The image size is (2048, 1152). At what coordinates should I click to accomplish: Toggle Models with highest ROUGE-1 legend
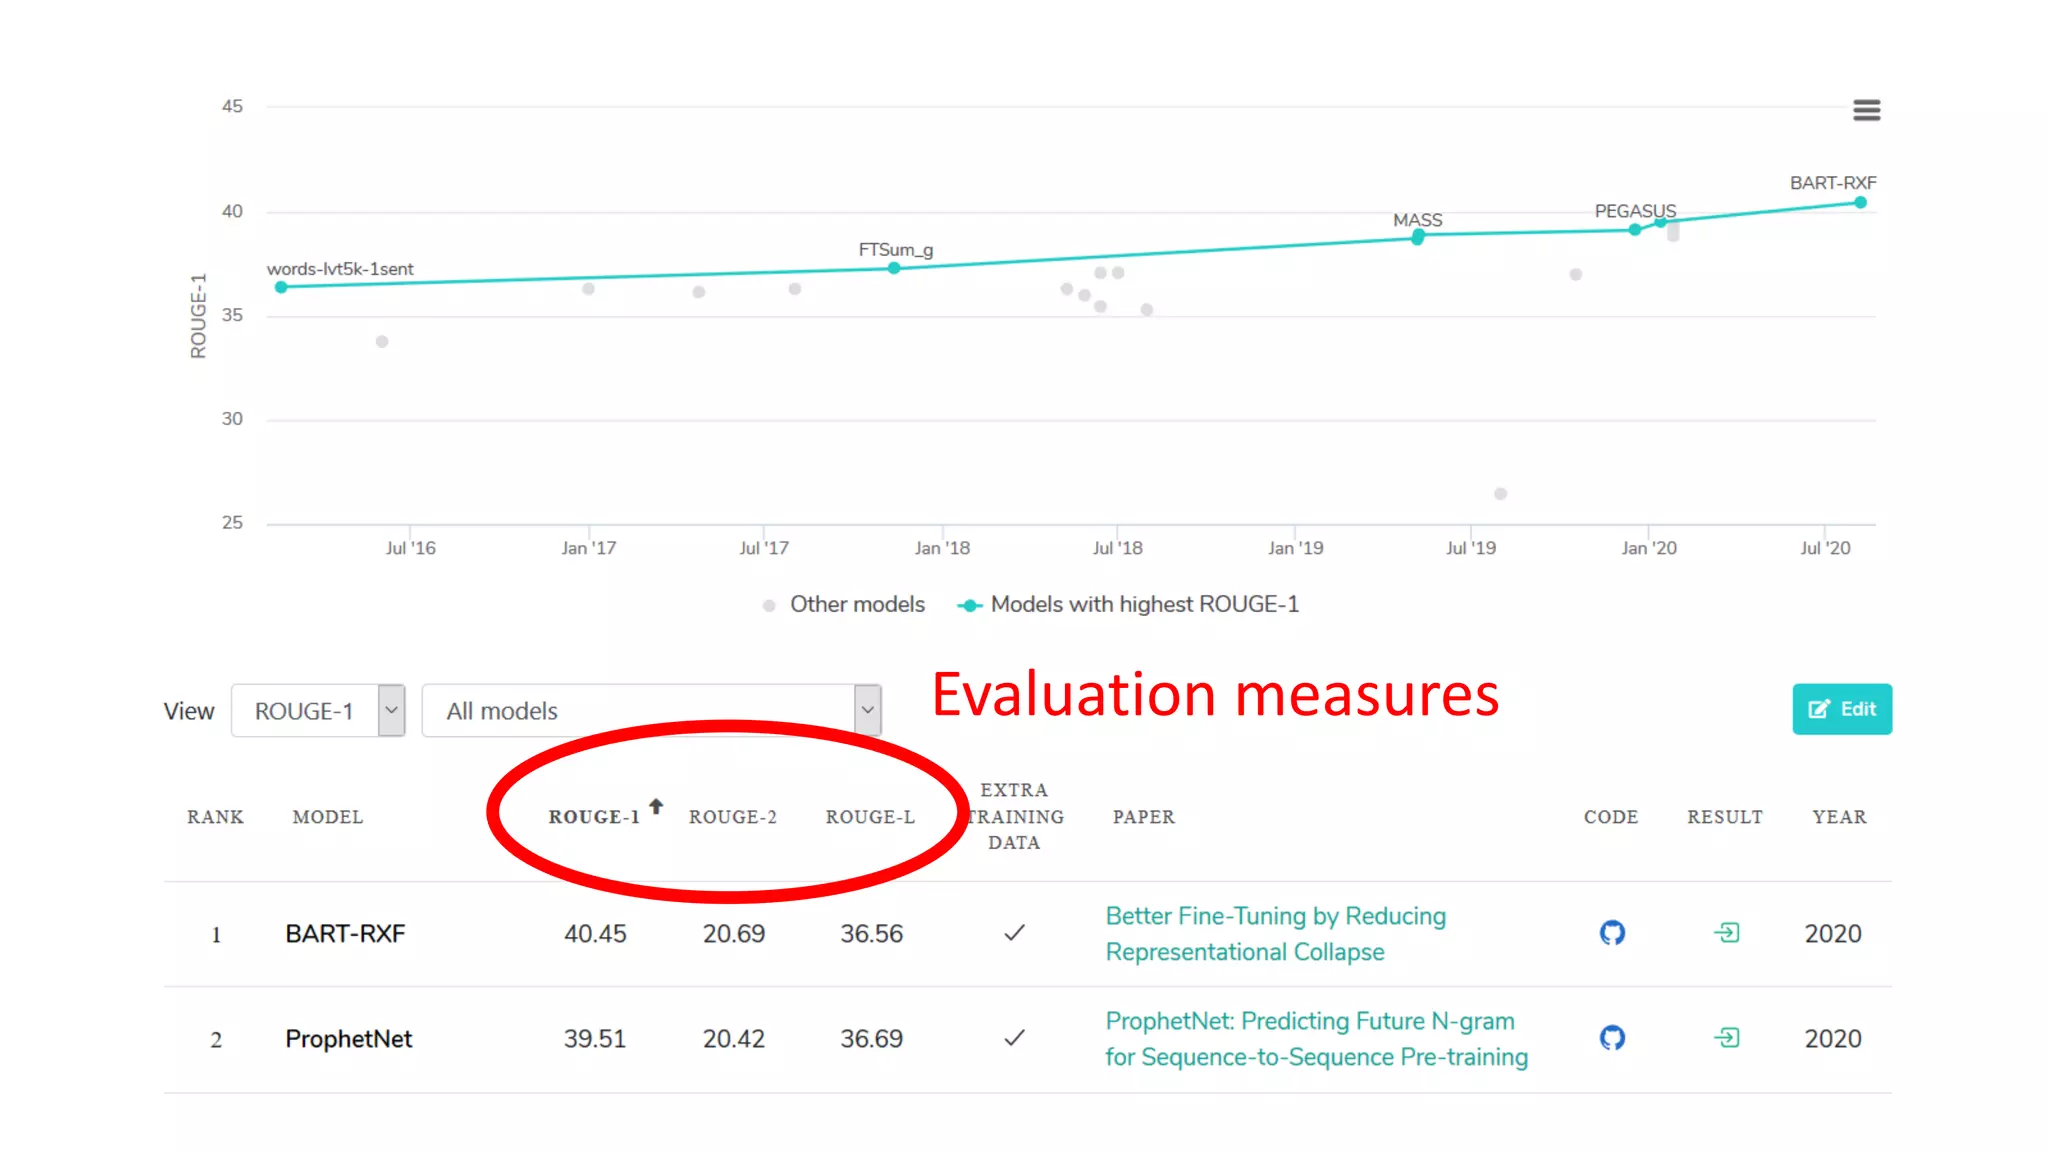(x=1143, y=605)
